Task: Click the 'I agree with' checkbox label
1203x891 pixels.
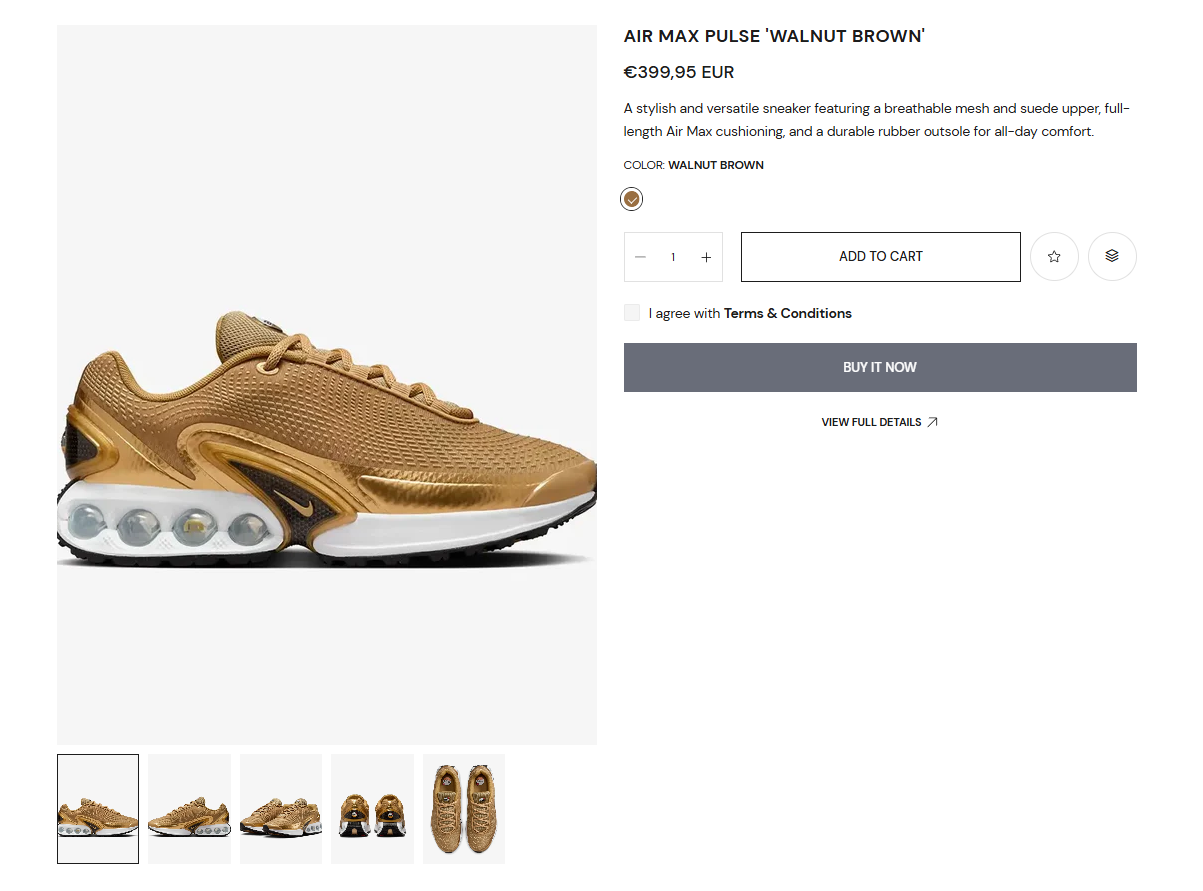Action: [684, 313]
